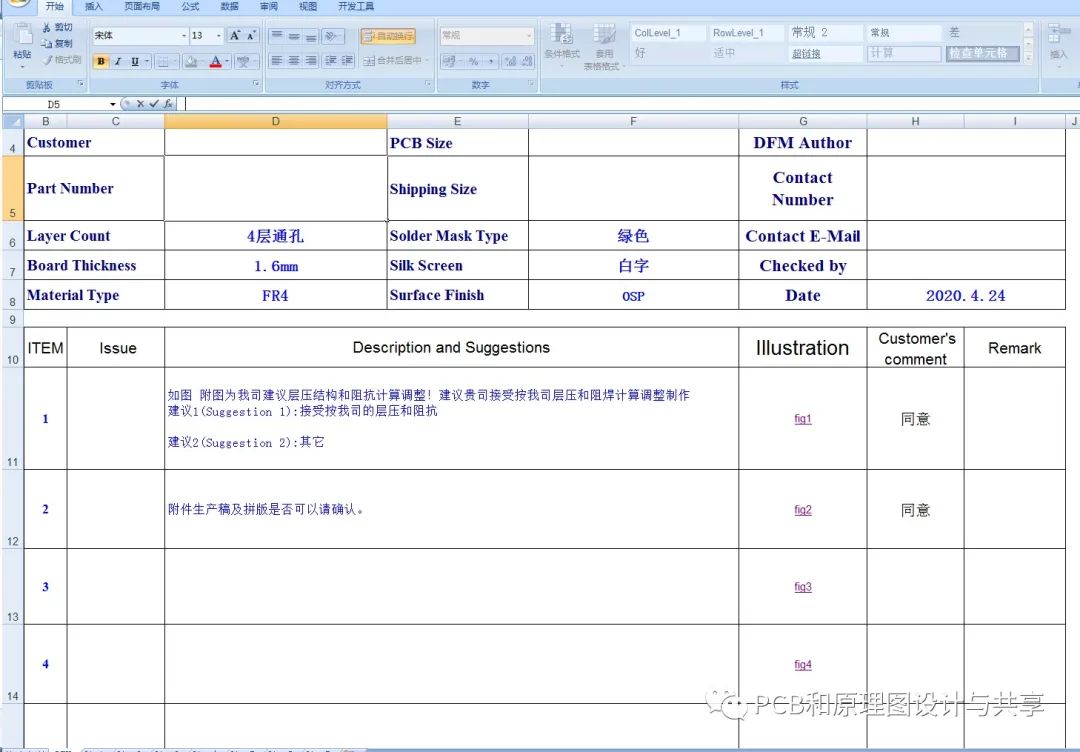Click the increase font size icon
Screen dimensions: 1080x752
[235, 36]
